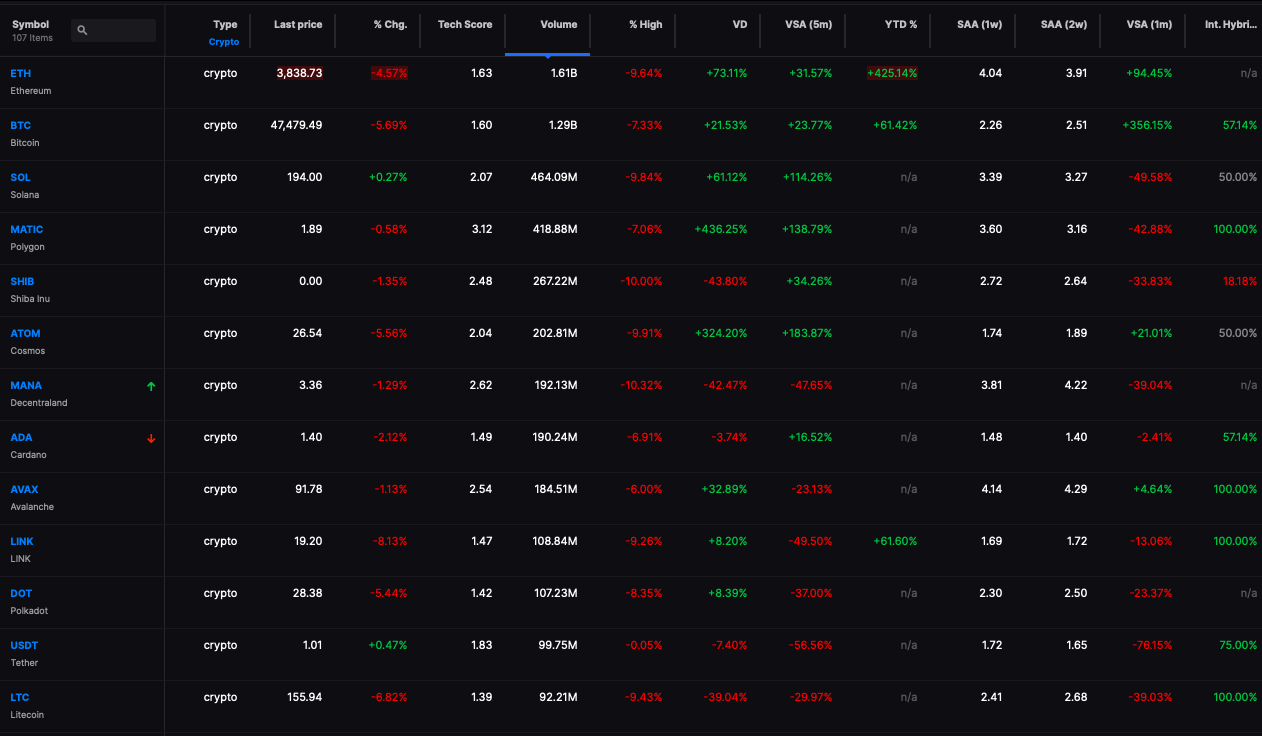Click ETH's highlighted last price 3,838.73

(x=299, y=73)
